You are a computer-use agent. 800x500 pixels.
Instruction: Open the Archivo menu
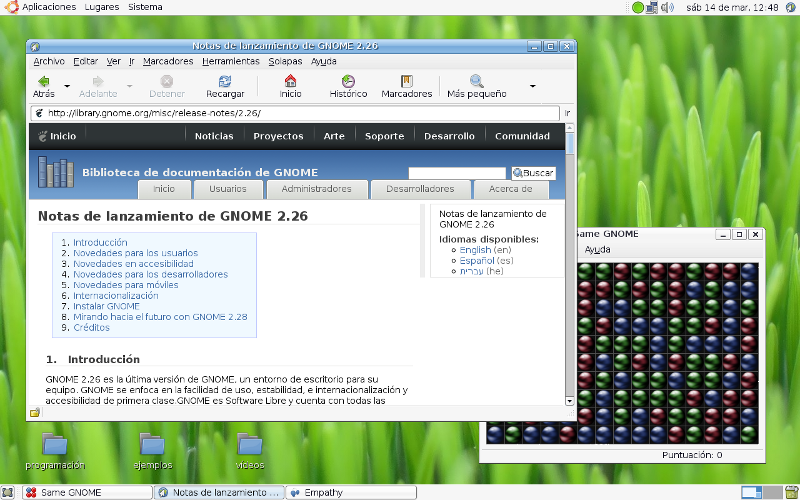pos(49,61)
